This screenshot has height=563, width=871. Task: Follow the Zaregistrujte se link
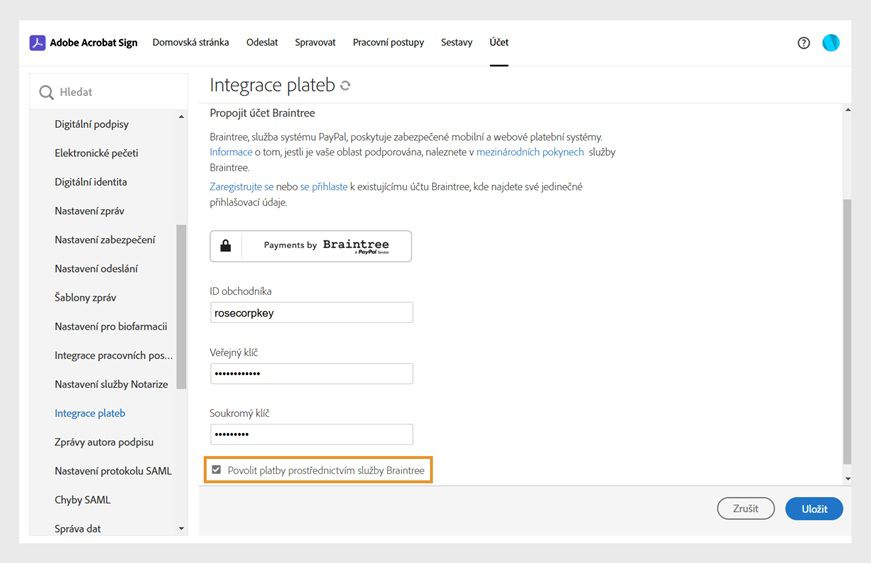(x=241, y=187)
